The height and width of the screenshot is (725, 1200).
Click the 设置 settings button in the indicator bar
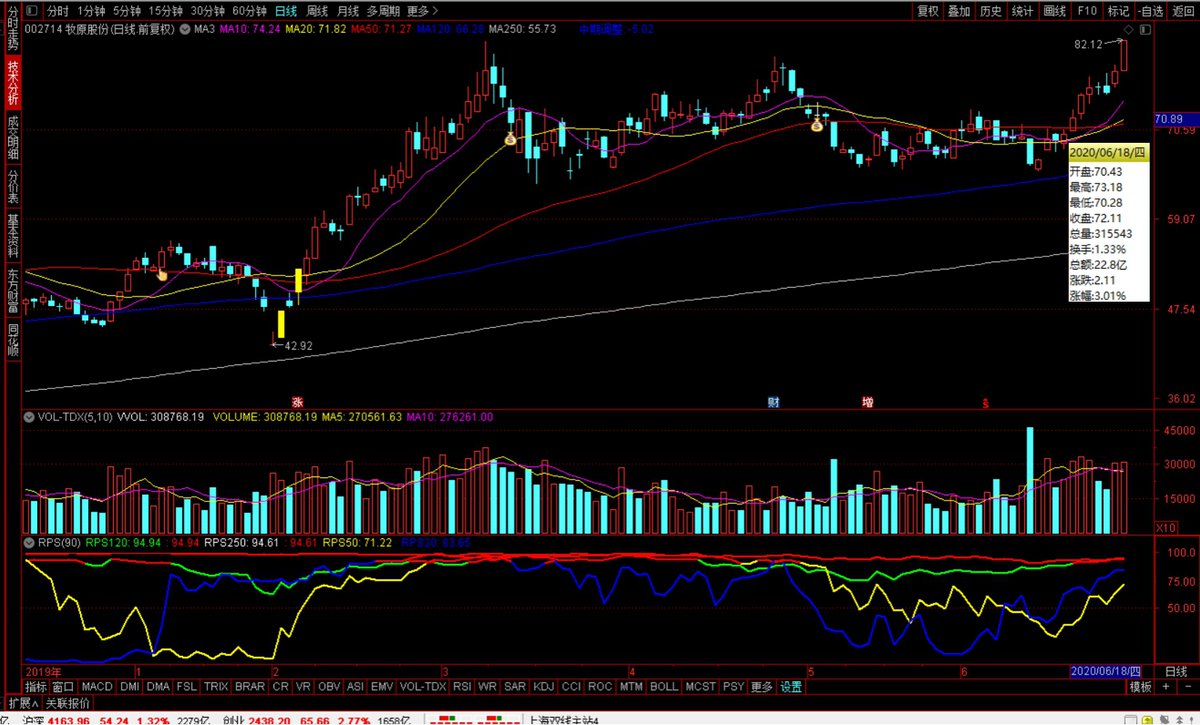pos(791,688)
